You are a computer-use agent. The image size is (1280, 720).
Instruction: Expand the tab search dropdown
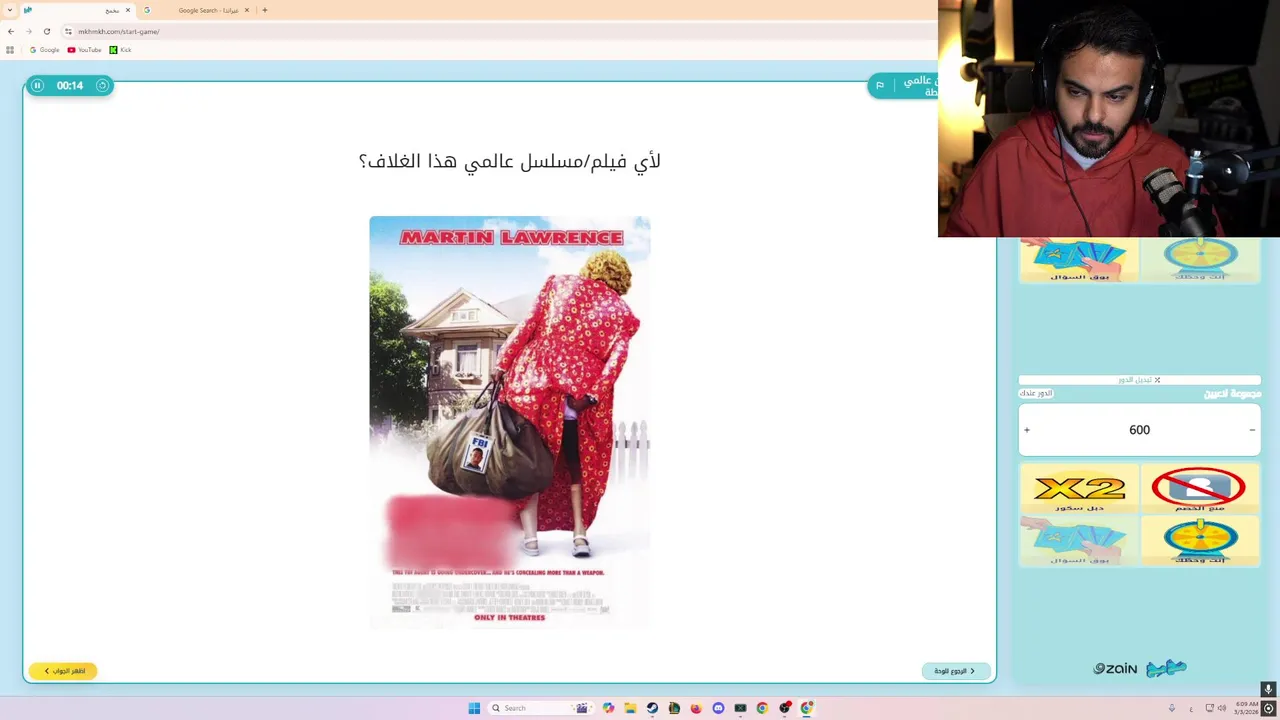click(x=9, y=10)
